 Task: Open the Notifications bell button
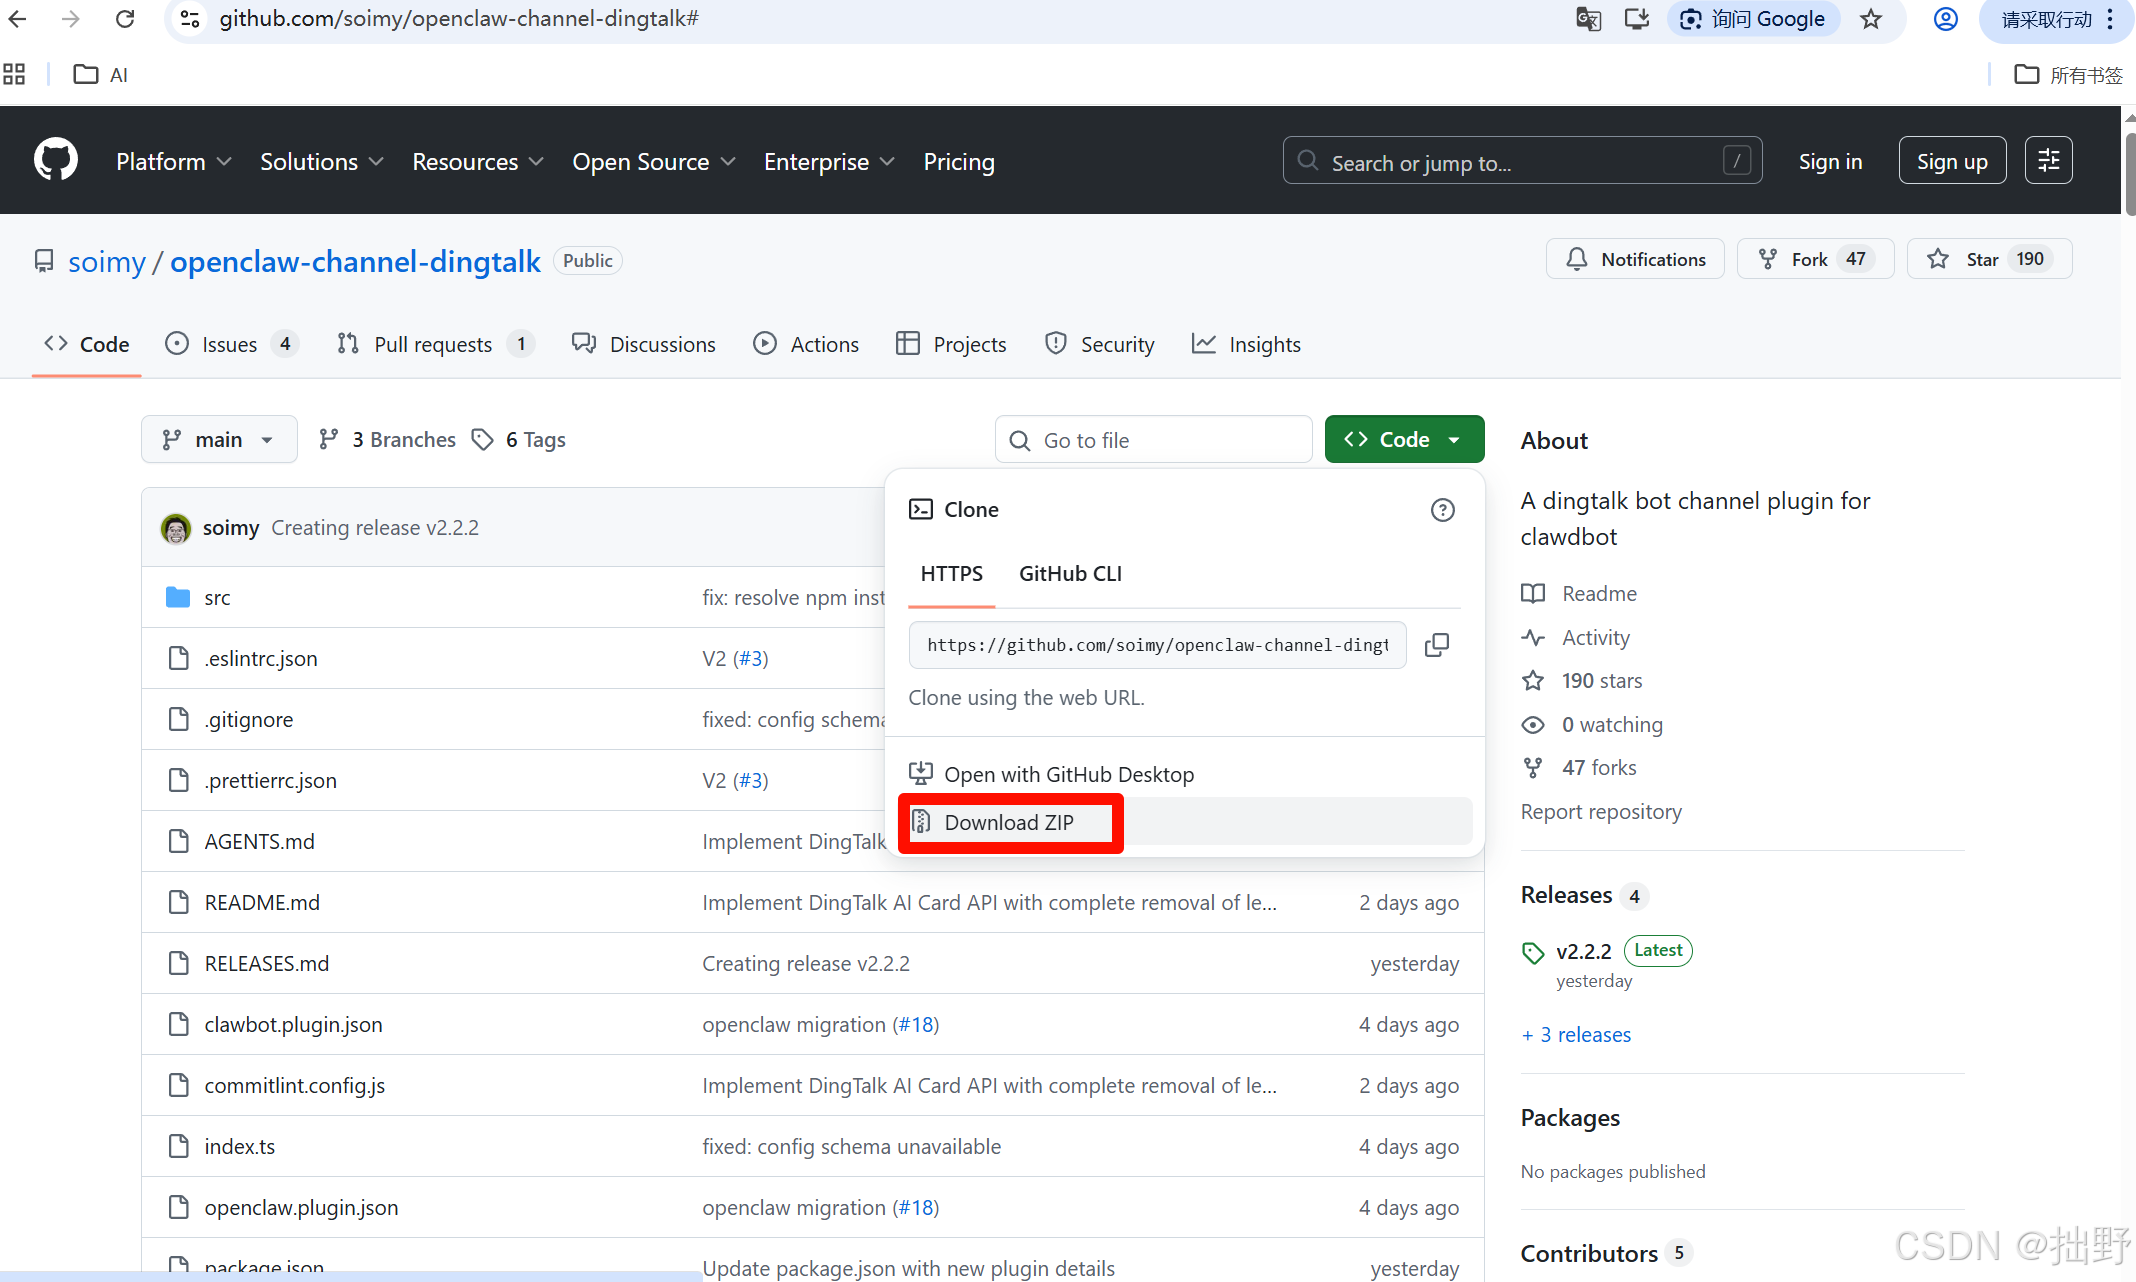(x=1635, y=259)
